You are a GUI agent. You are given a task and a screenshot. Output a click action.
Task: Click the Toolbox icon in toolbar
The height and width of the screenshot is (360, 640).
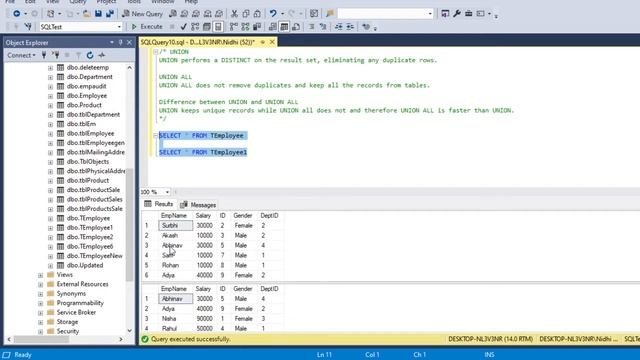469,14
